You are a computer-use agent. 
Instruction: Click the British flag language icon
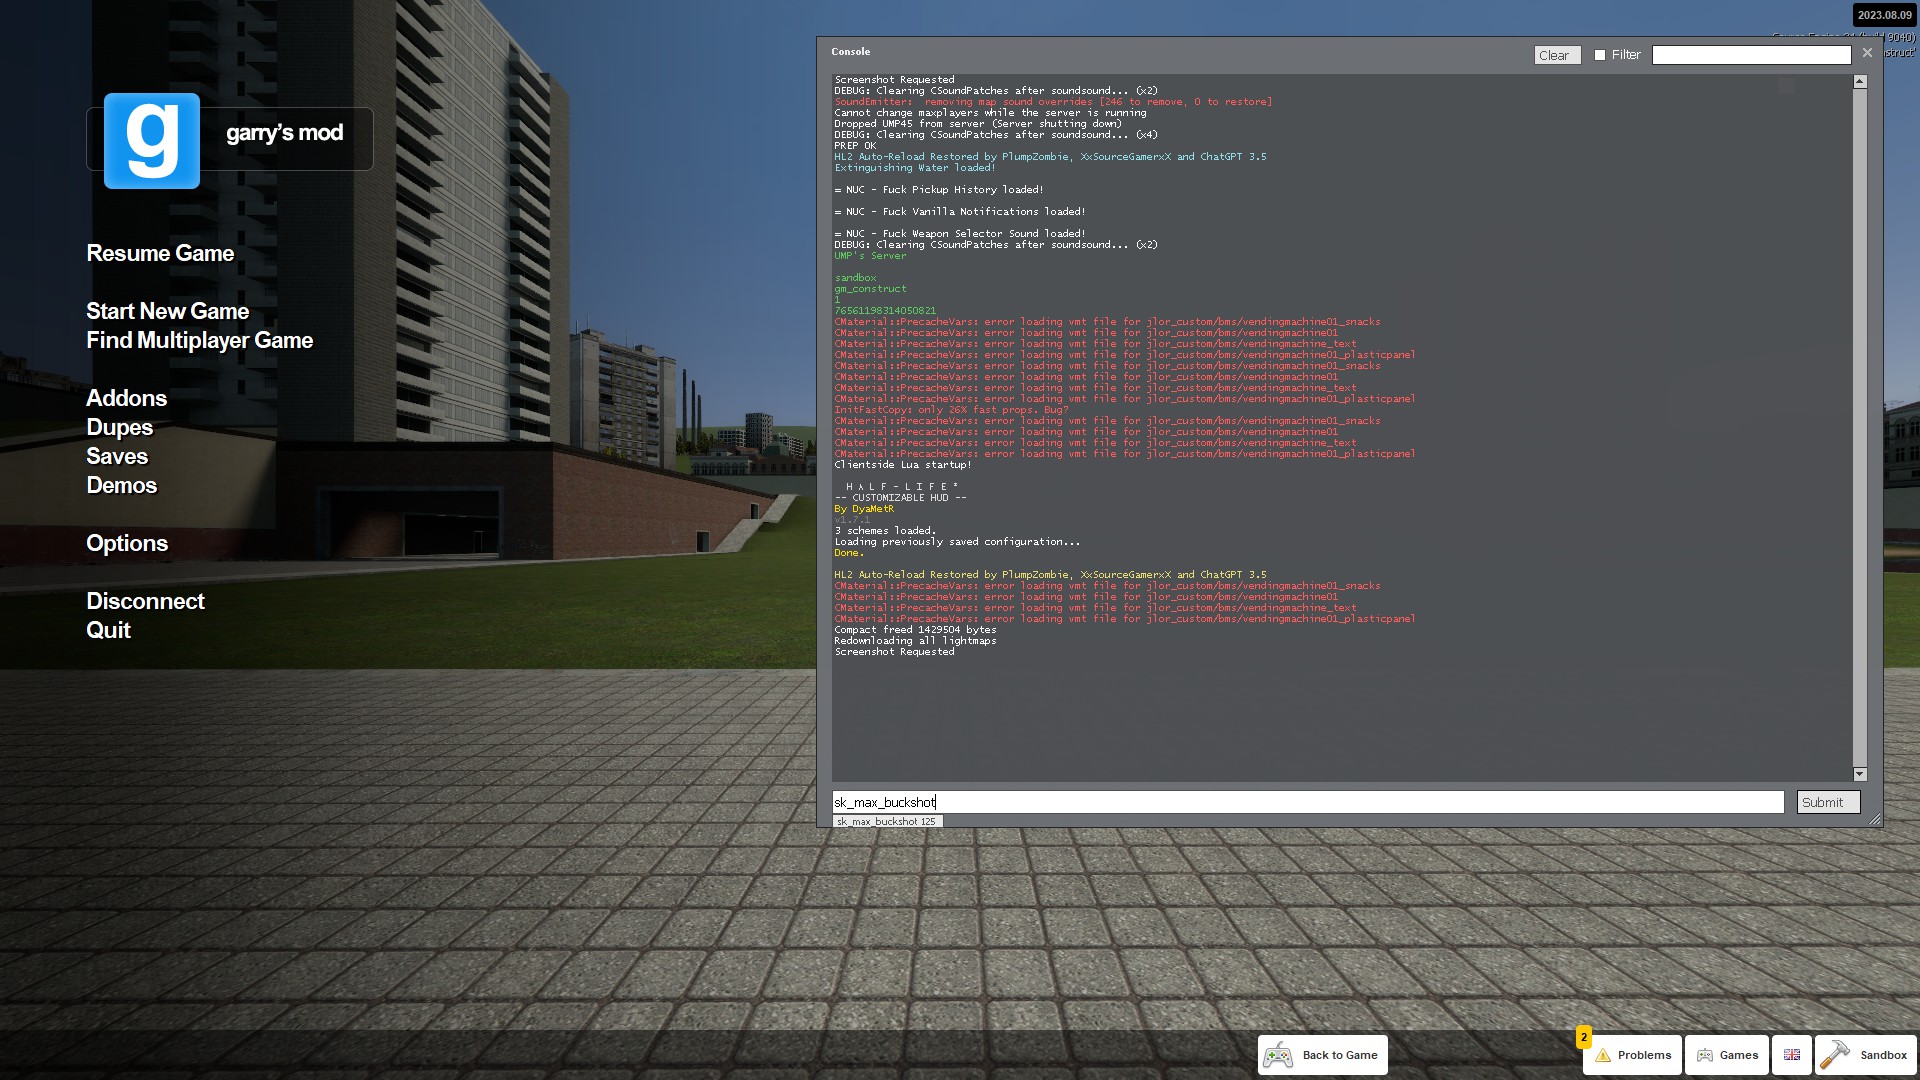tap(1791, 1055)
